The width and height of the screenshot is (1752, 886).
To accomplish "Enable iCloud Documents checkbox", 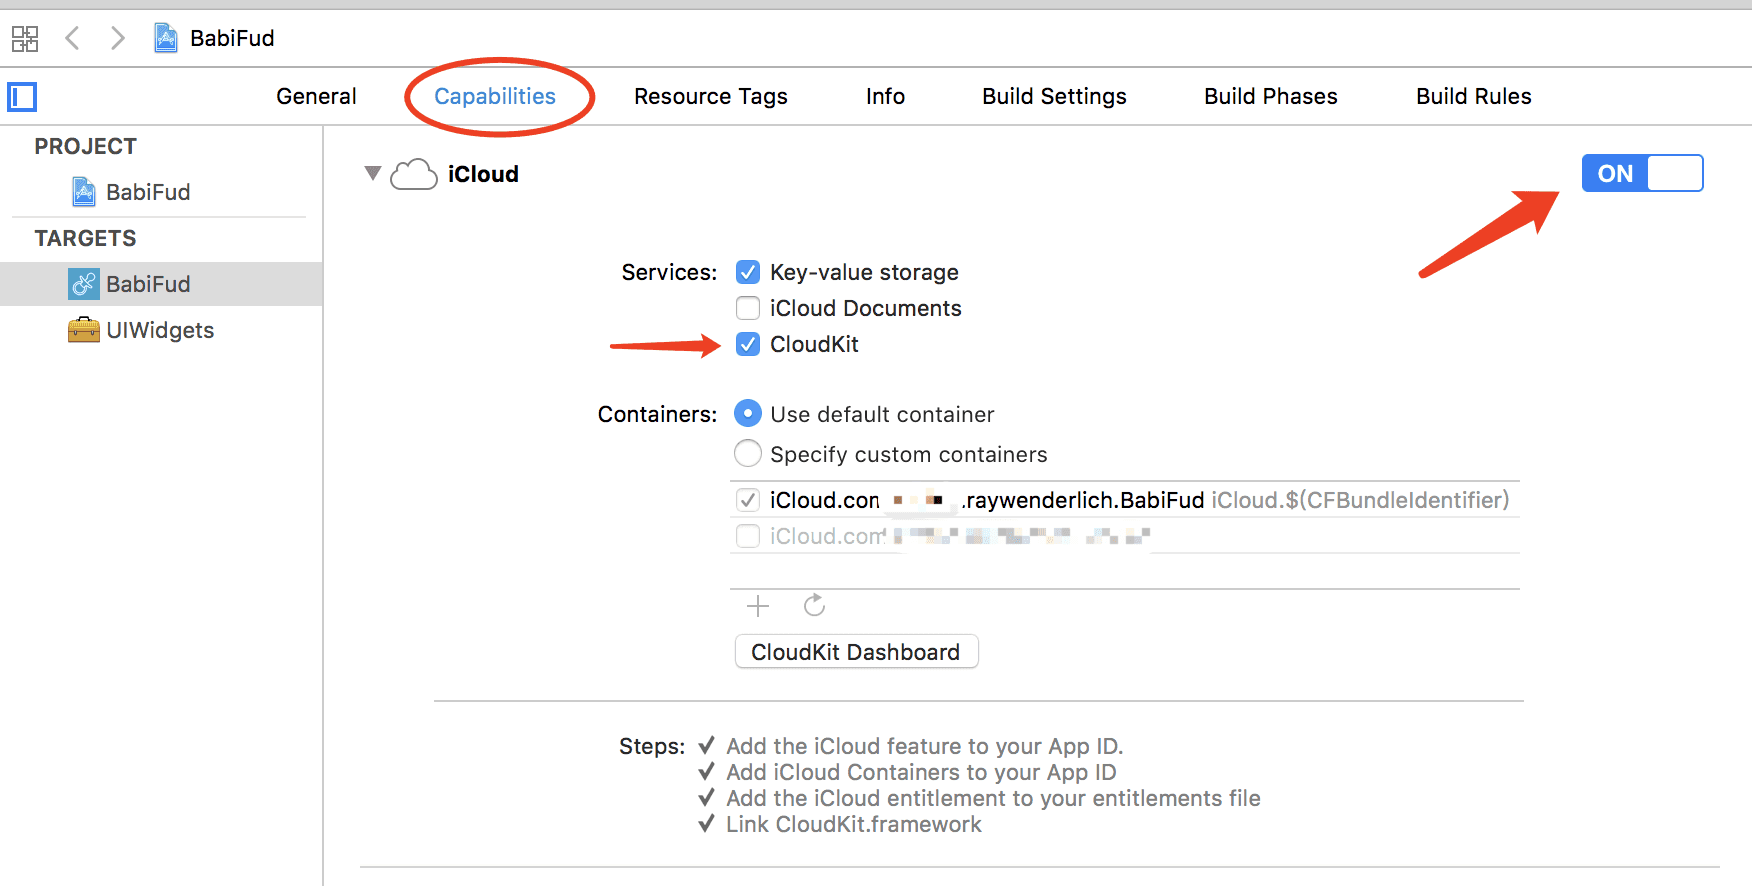I will [x=748, y=308].
